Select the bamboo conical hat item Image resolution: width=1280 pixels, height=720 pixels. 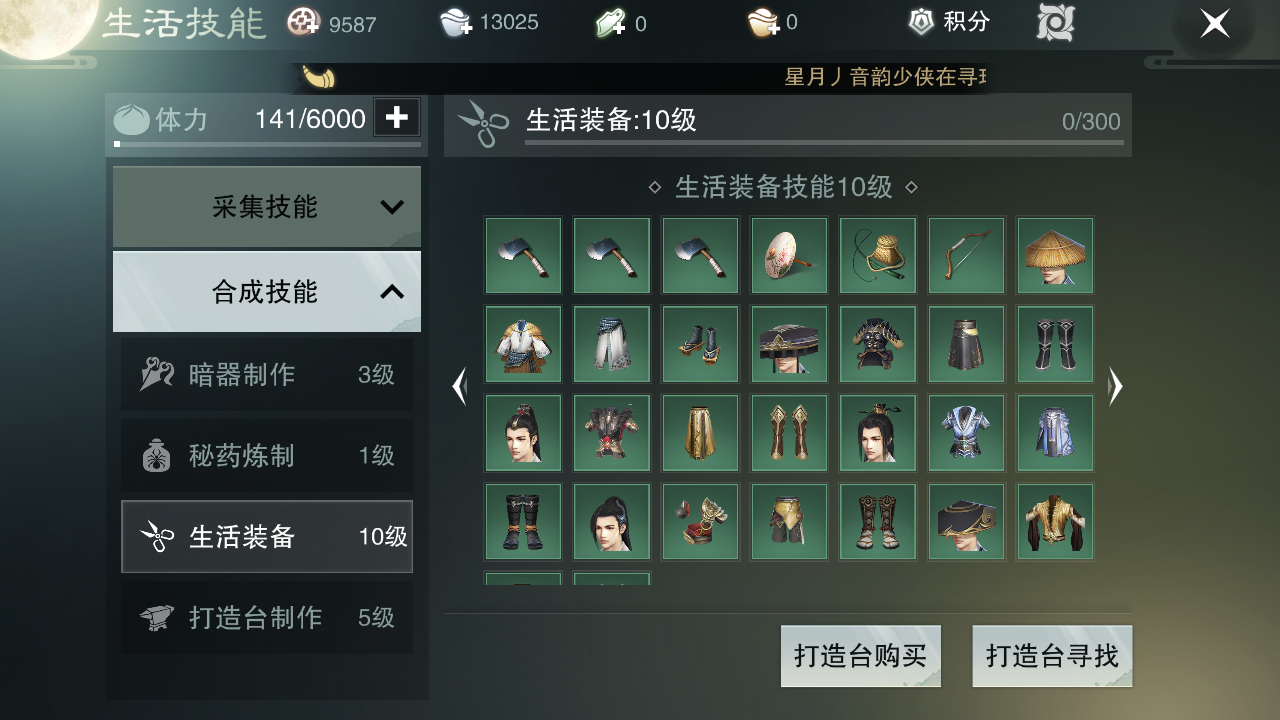pyautogui.click(x=1055, y=255)
